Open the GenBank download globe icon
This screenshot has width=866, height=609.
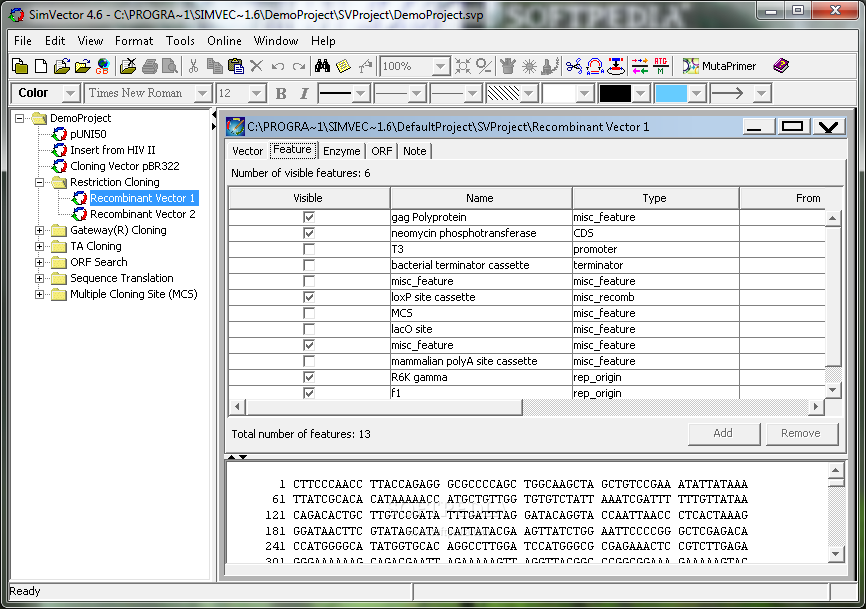pos(102,66)
